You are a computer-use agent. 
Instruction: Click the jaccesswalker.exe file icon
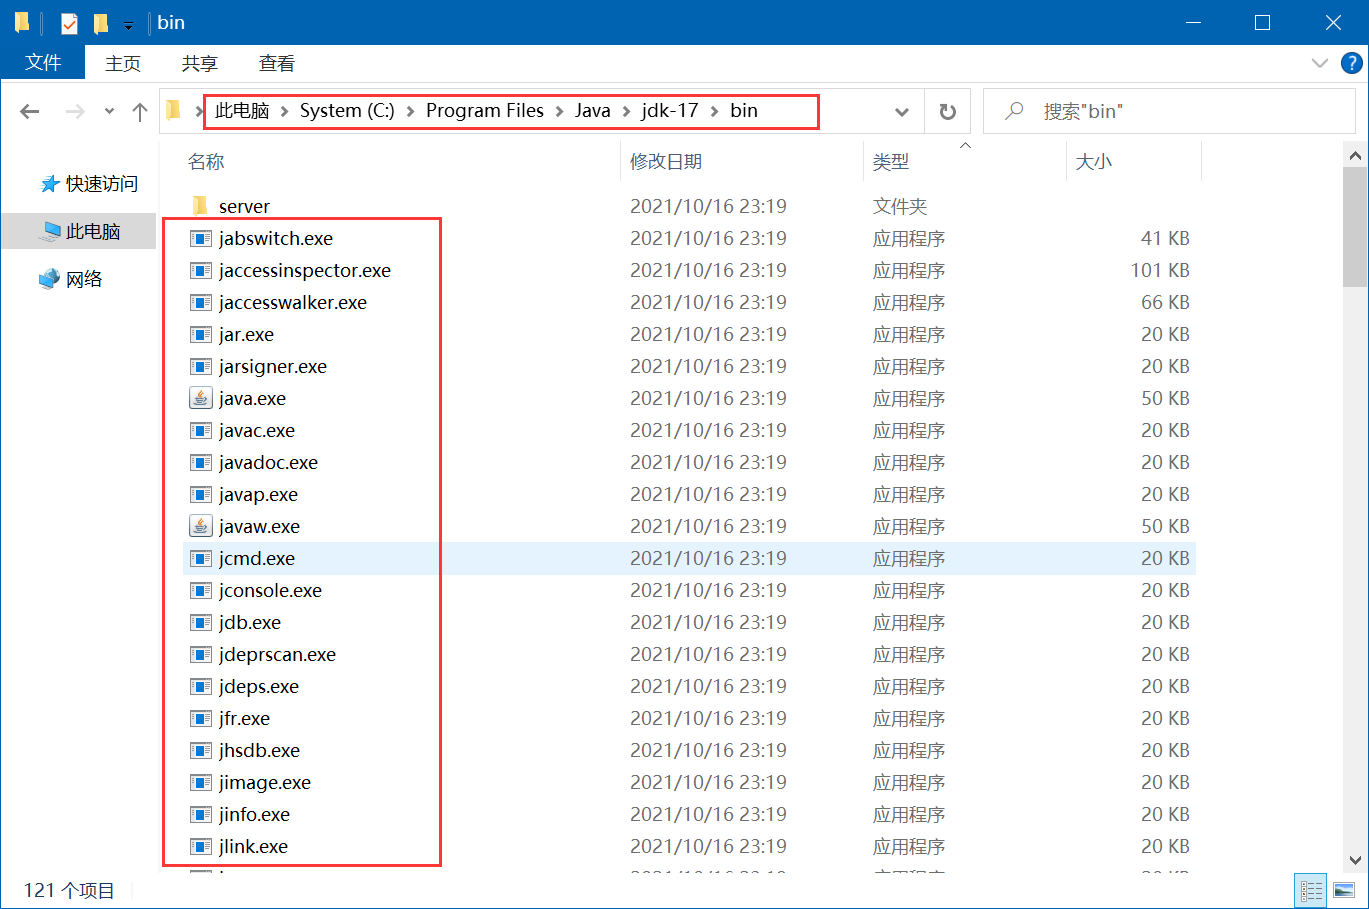point(201,302)
